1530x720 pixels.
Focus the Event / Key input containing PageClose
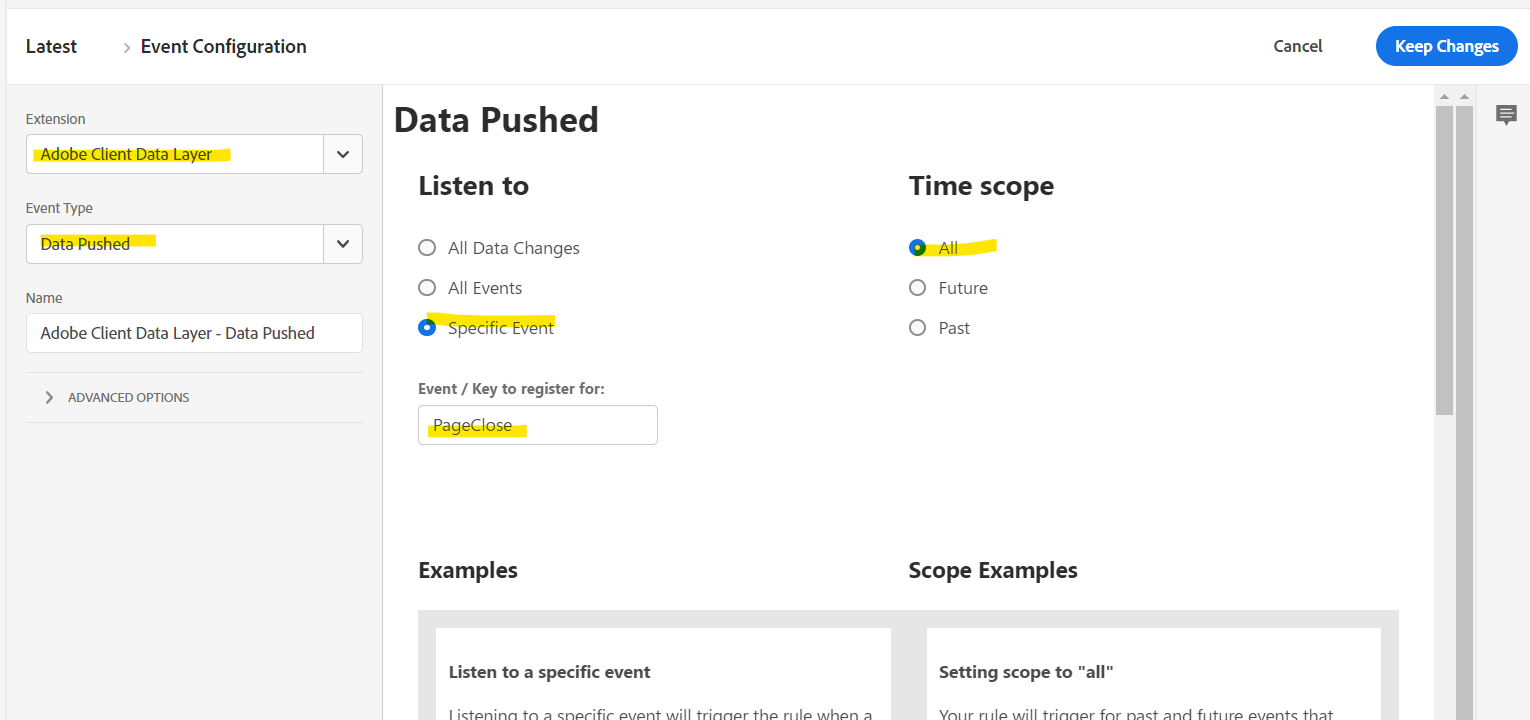537,425
